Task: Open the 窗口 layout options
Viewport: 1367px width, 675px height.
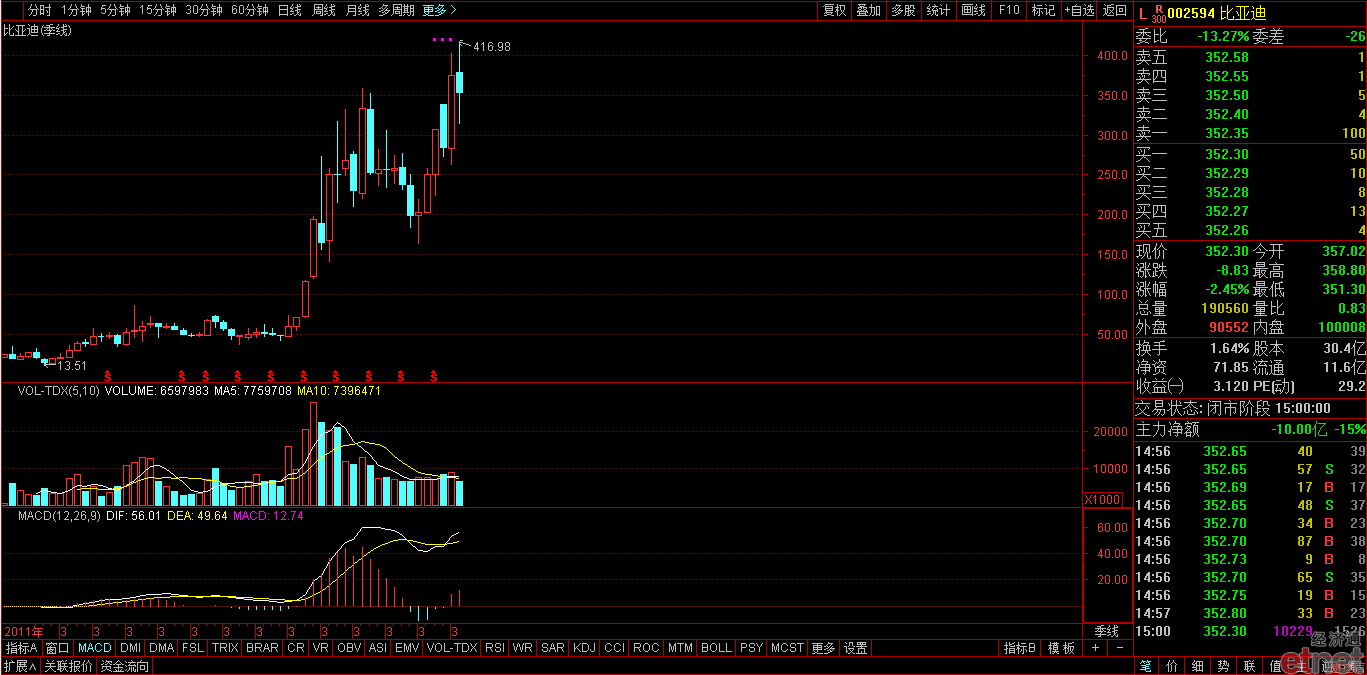Action: pyautogui.click(x=57, y=648)
